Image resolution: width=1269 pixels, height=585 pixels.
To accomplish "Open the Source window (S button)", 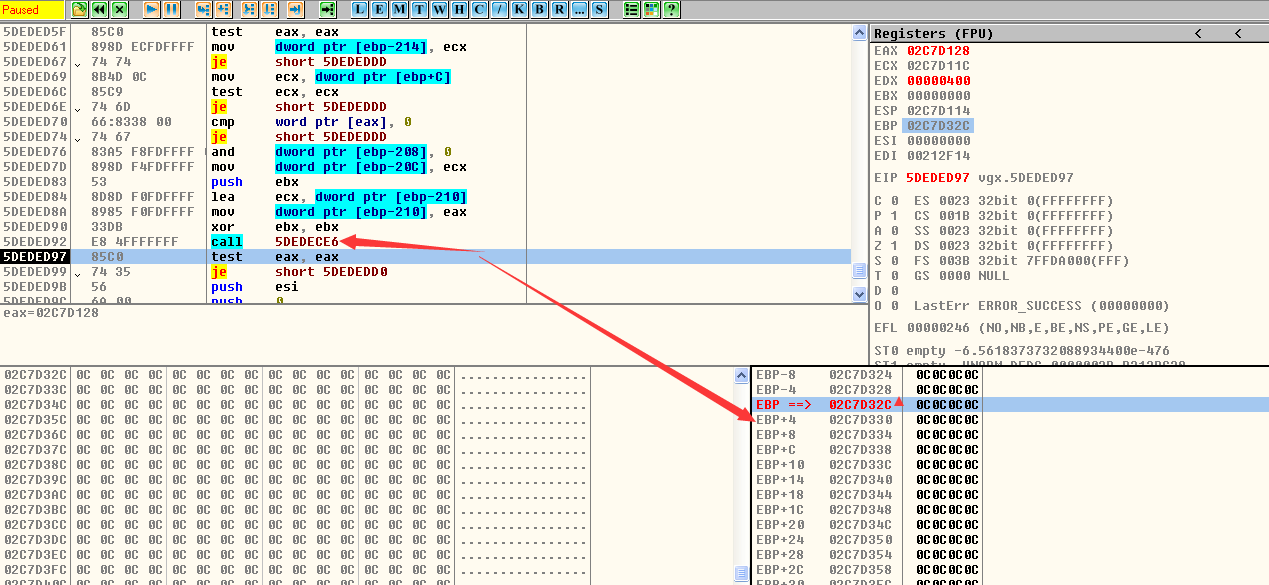I will [600, 10].
